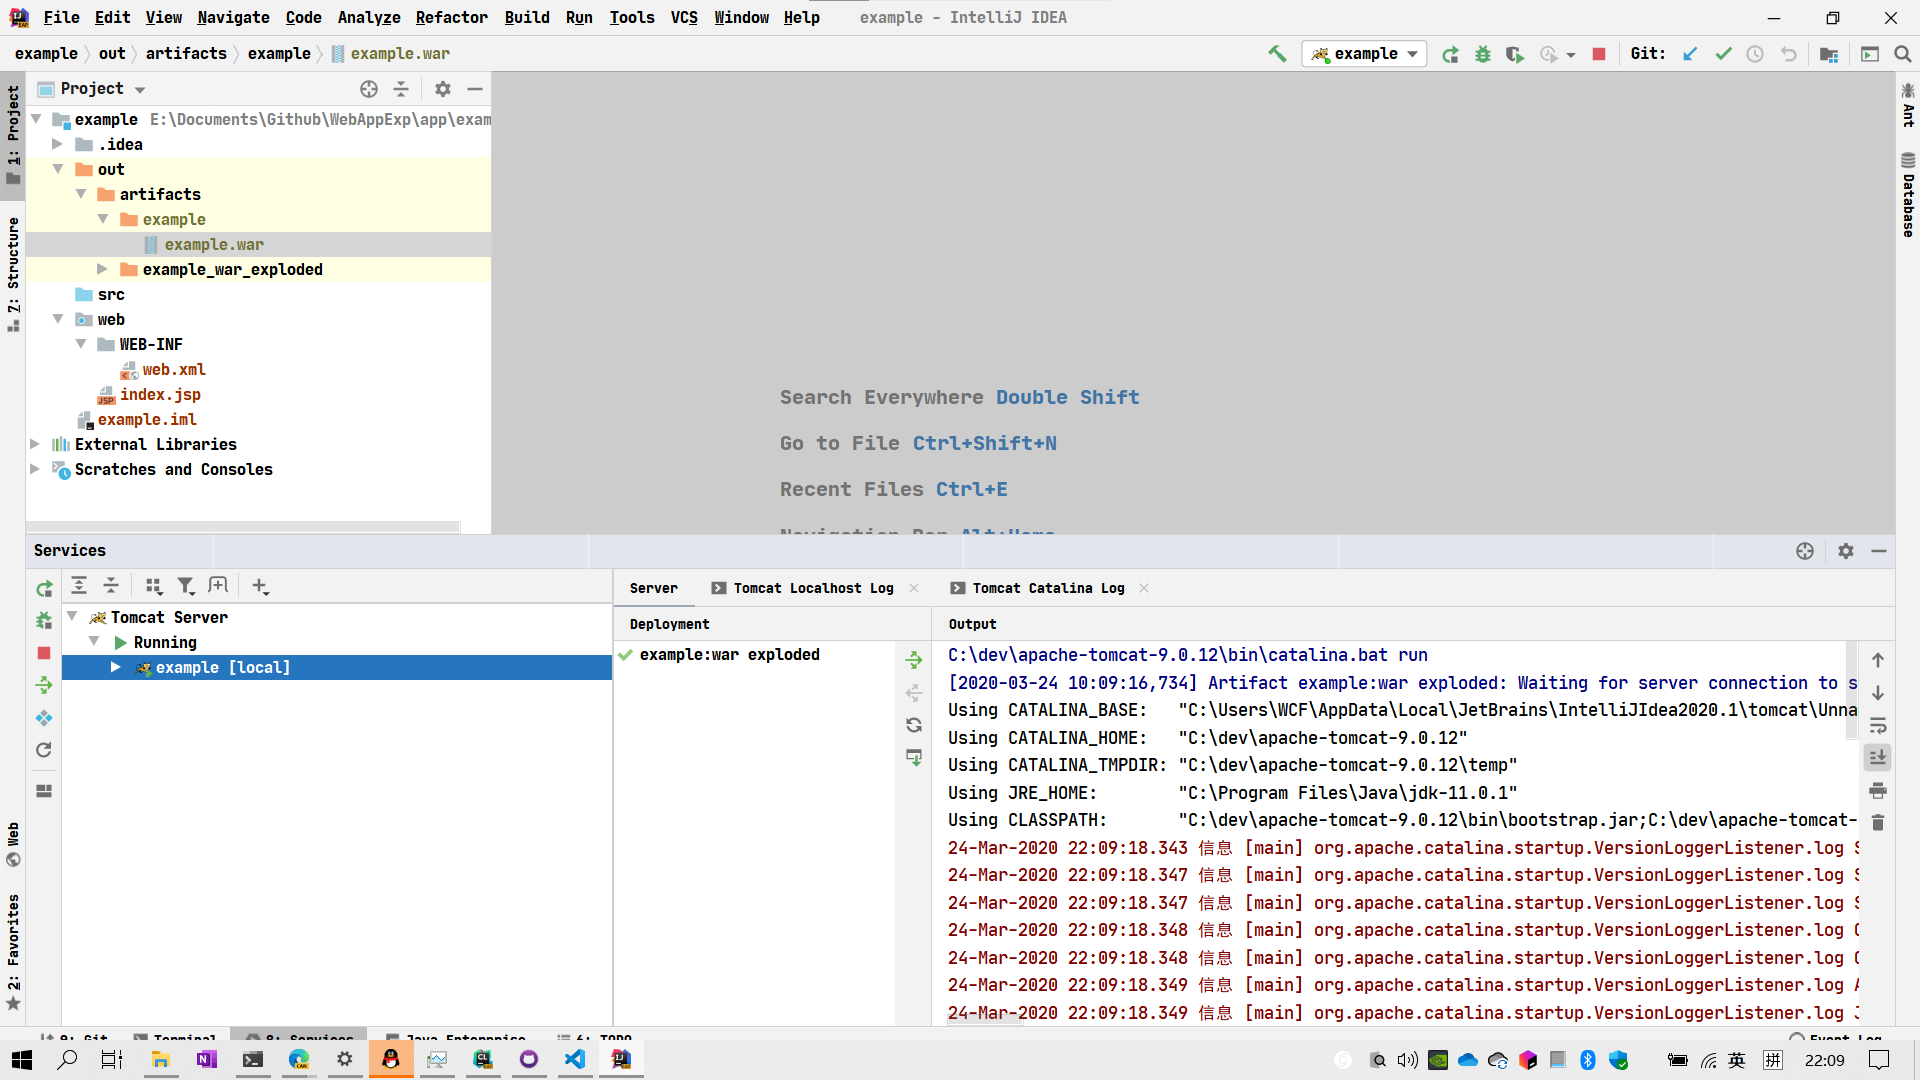1920x1080 pixels.
Task: Stop the running example configuration
Action: 1599,54
